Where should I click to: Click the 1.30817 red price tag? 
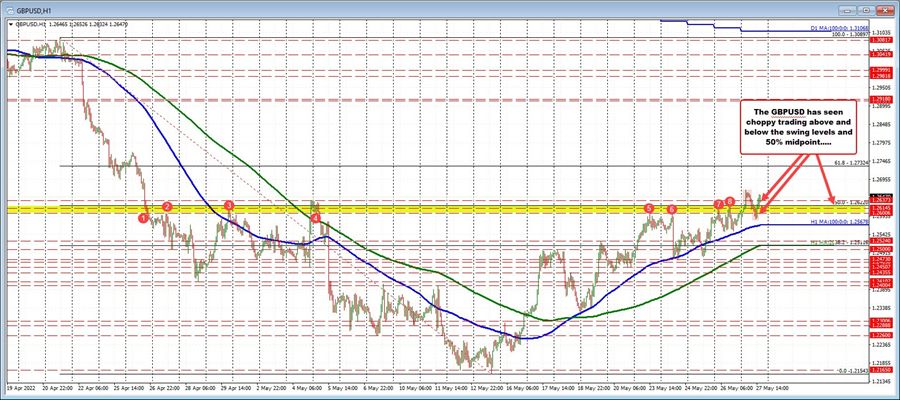click(881, 40)
